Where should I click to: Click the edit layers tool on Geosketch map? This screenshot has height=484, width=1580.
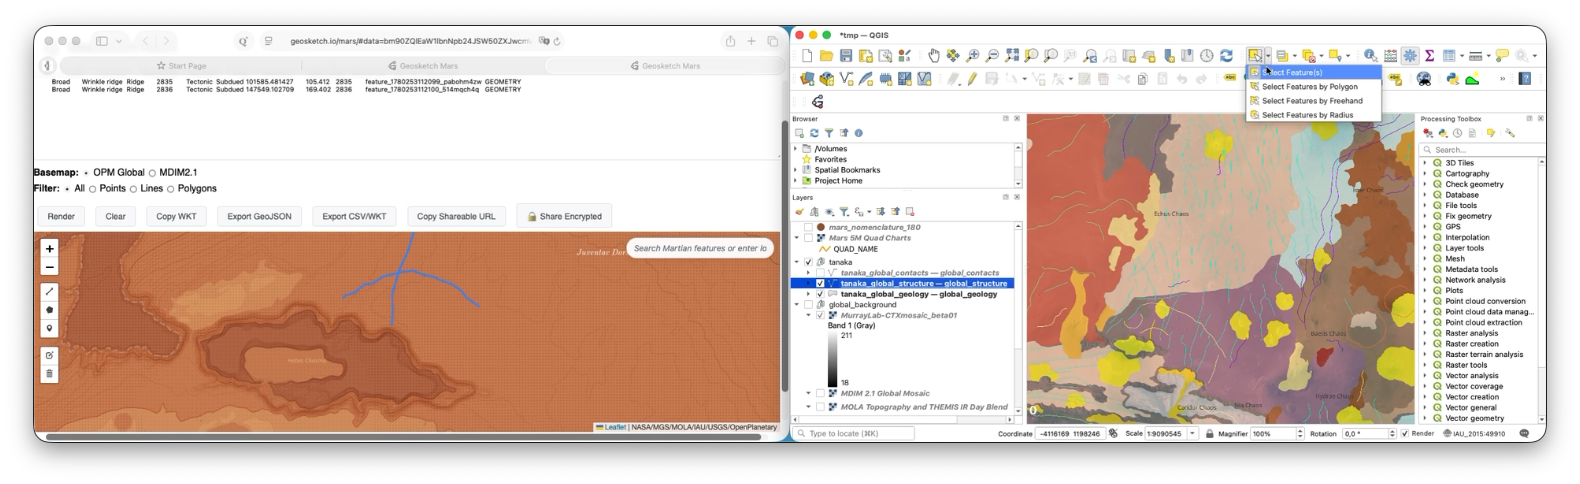click(49, 355)
